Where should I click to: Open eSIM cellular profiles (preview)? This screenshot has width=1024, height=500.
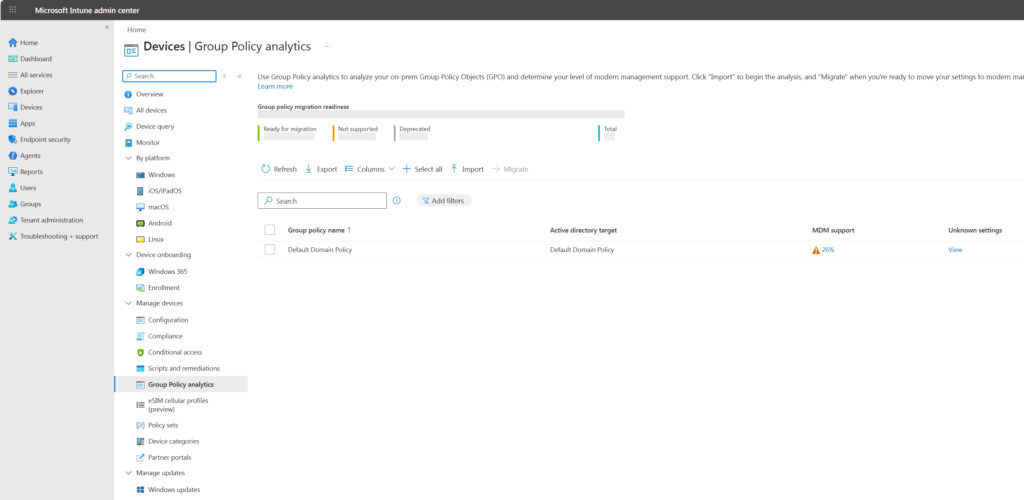180,405
